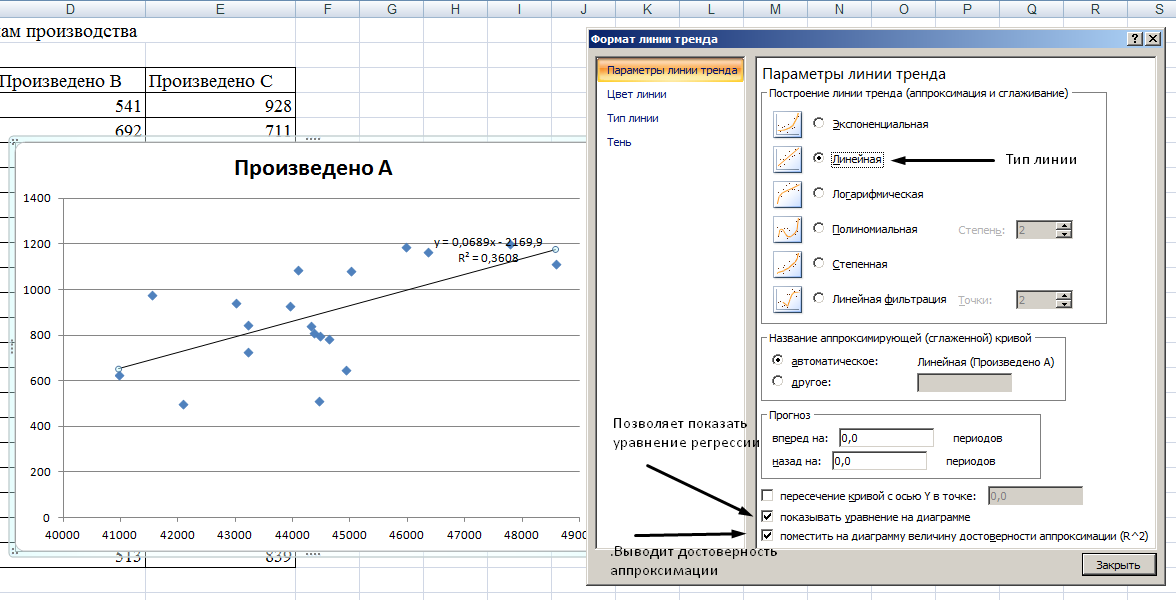
Task: Click the назад на forecast field
Action: pyautogui.click(x=879, y=460)
